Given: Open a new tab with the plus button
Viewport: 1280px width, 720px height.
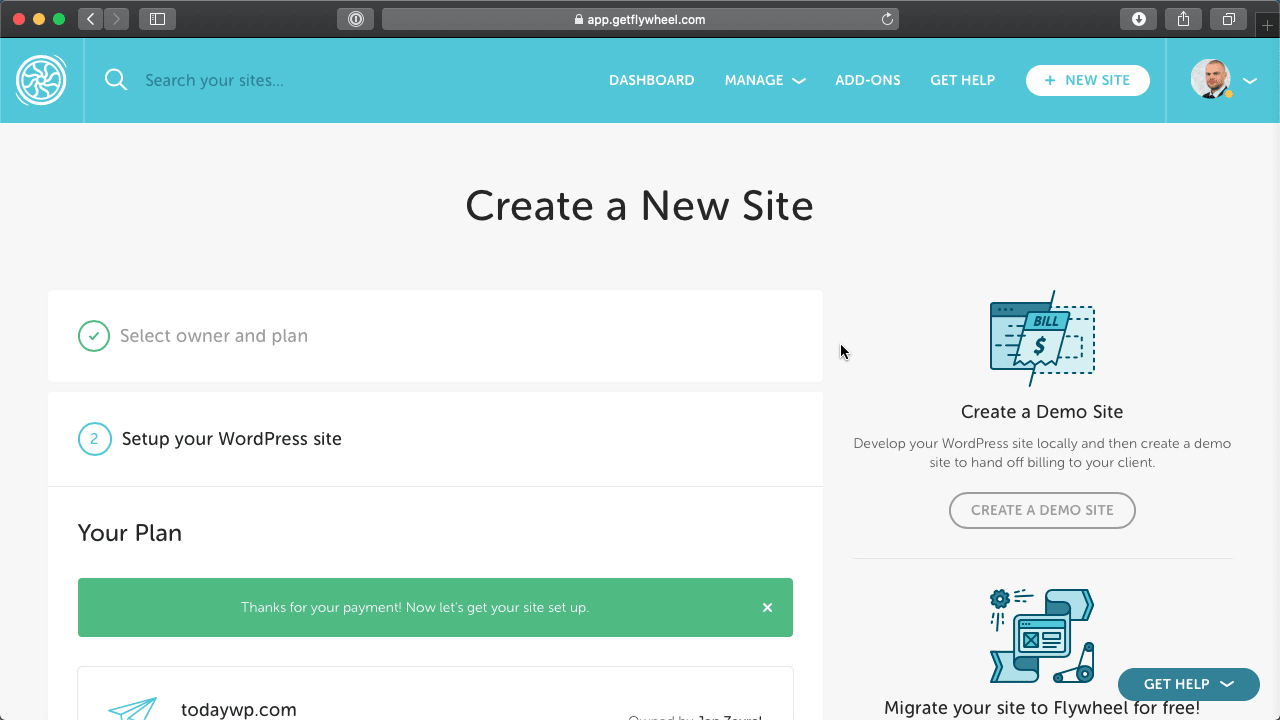Looking at the screenshot, I should point(1267,25).
